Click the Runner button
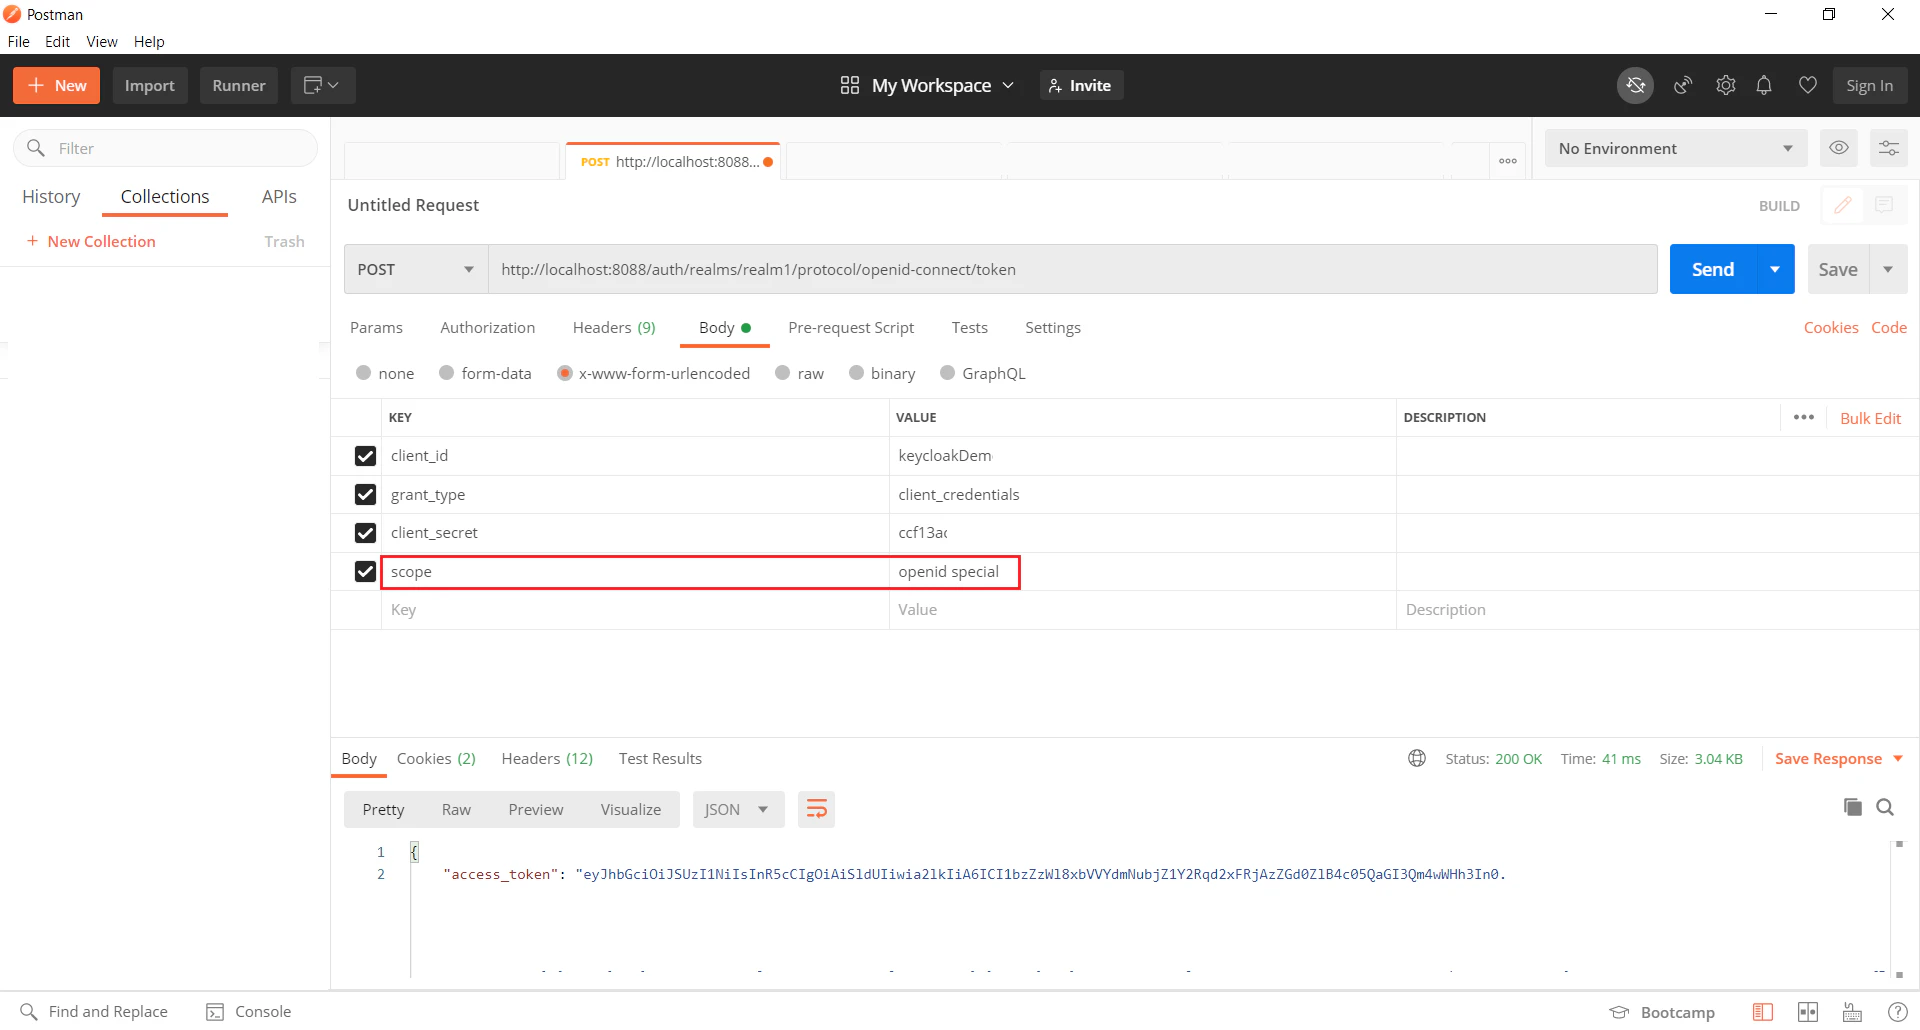 (x=239, y=86)
